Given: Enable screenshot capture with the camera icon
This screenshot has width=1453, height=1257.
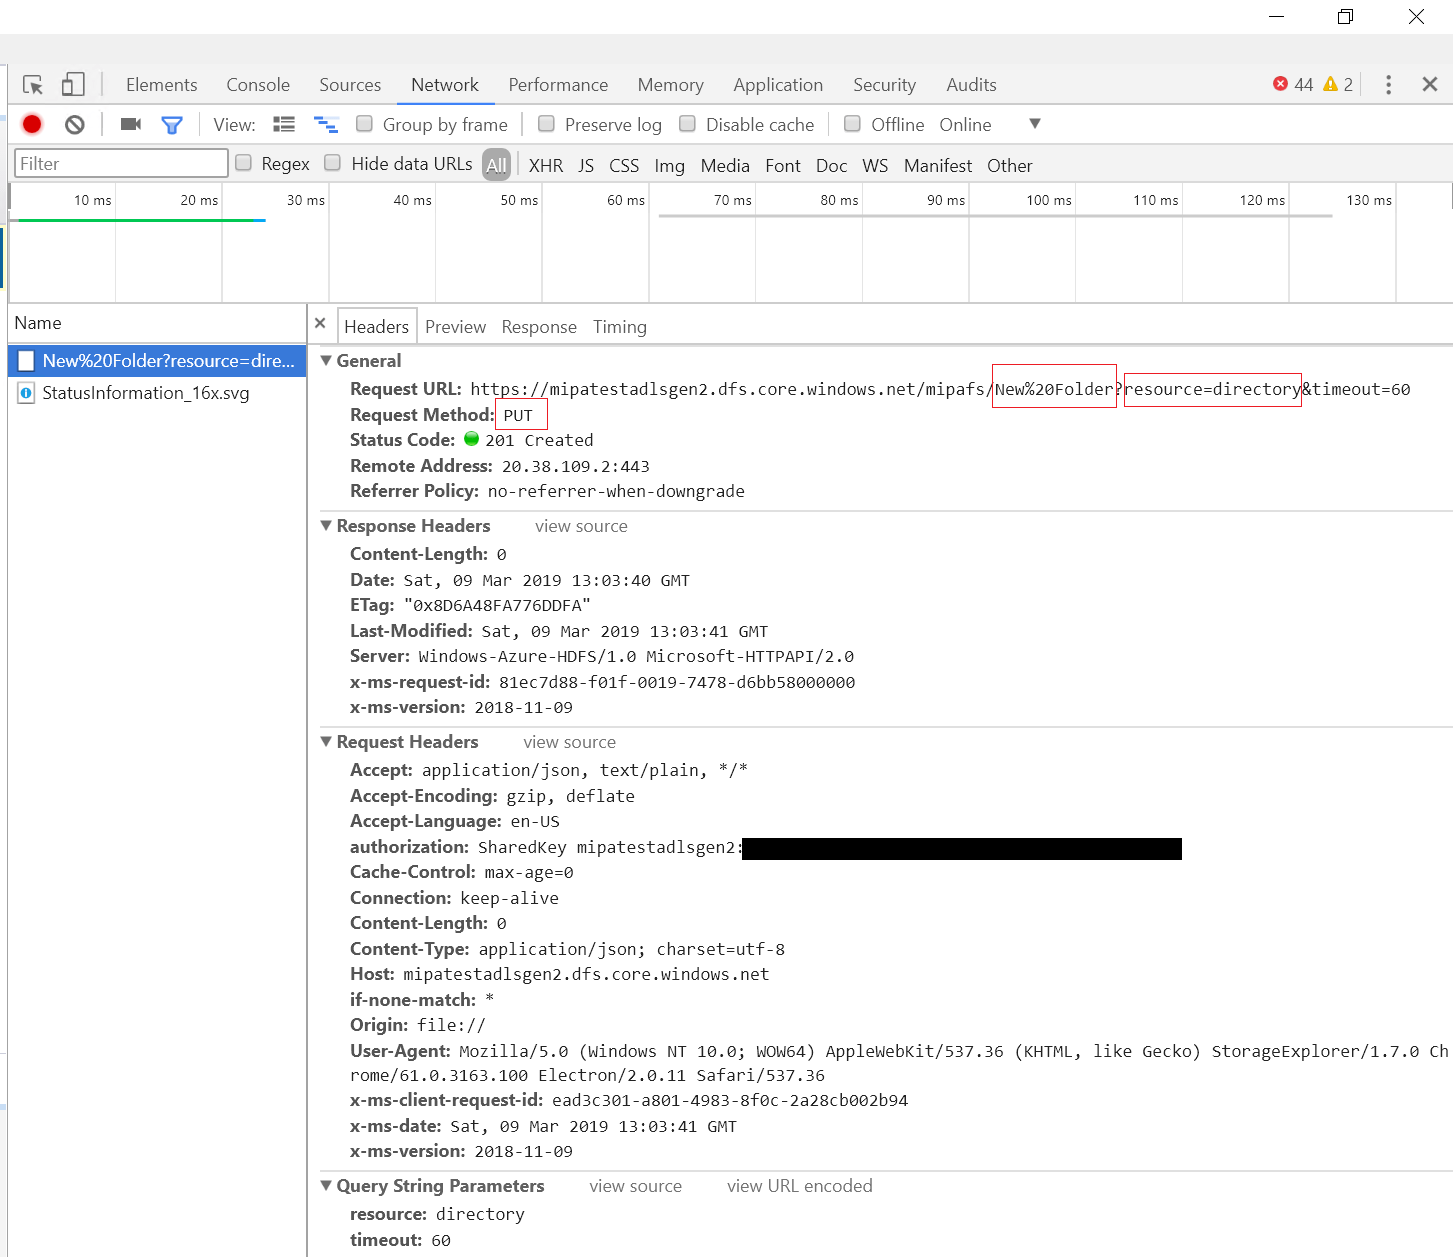Looking at the screenshot, I should (129, 124).
